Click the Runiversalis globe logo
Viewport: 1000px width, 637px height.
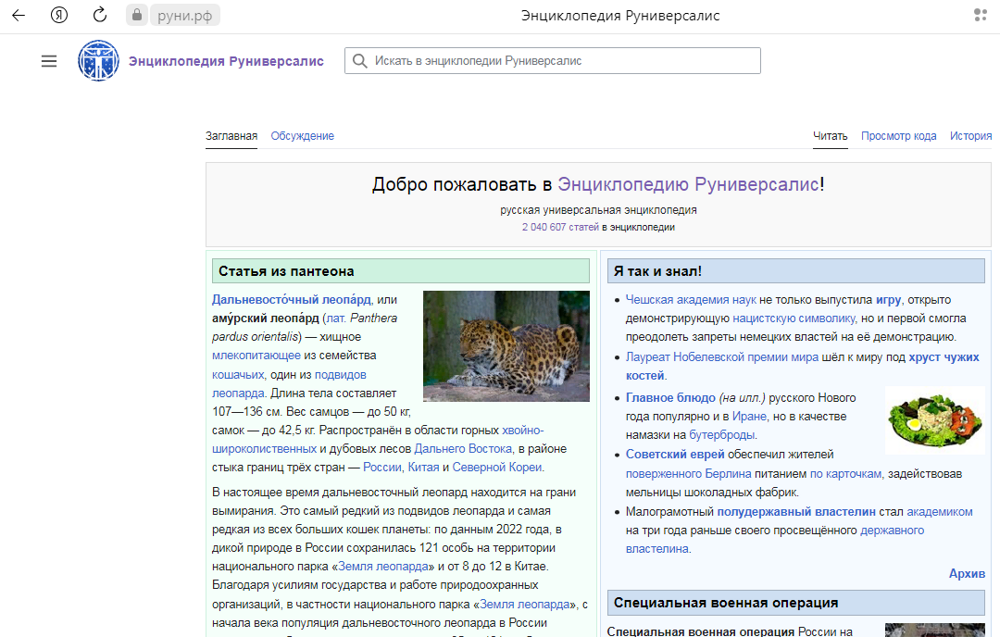pos(98,61)
